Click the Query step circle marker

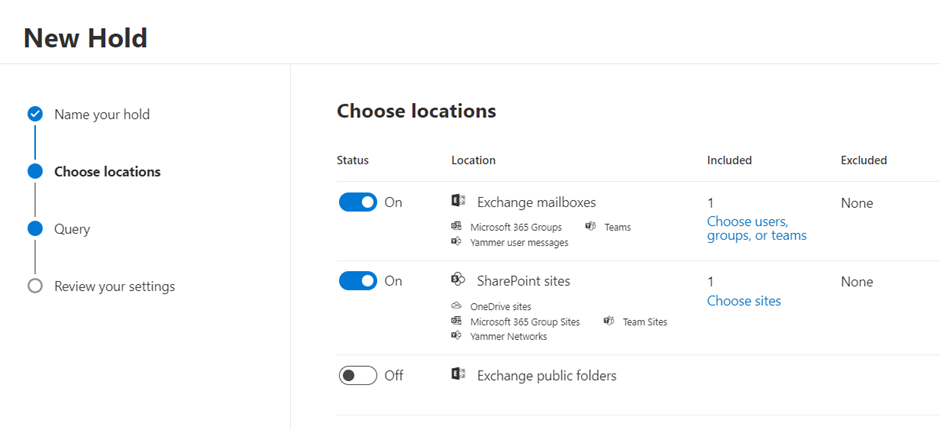coord(35,228)
